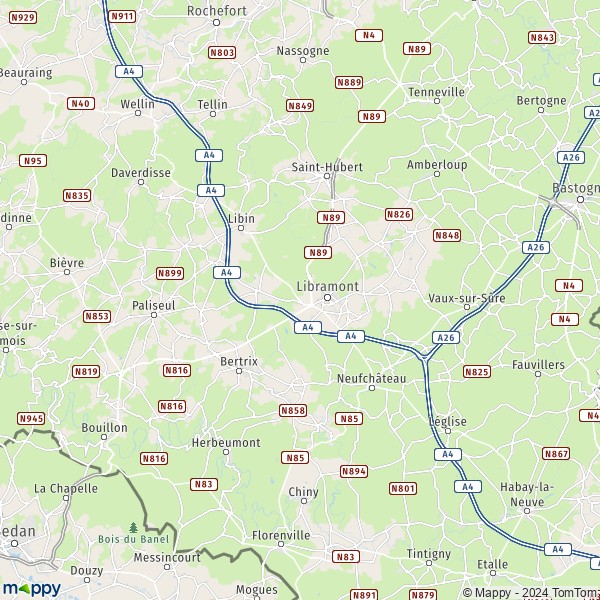Click the Mappy copyright attribution text
Image resolution: width=600 pixels, height=600 pixels.
tap(531, 593)
